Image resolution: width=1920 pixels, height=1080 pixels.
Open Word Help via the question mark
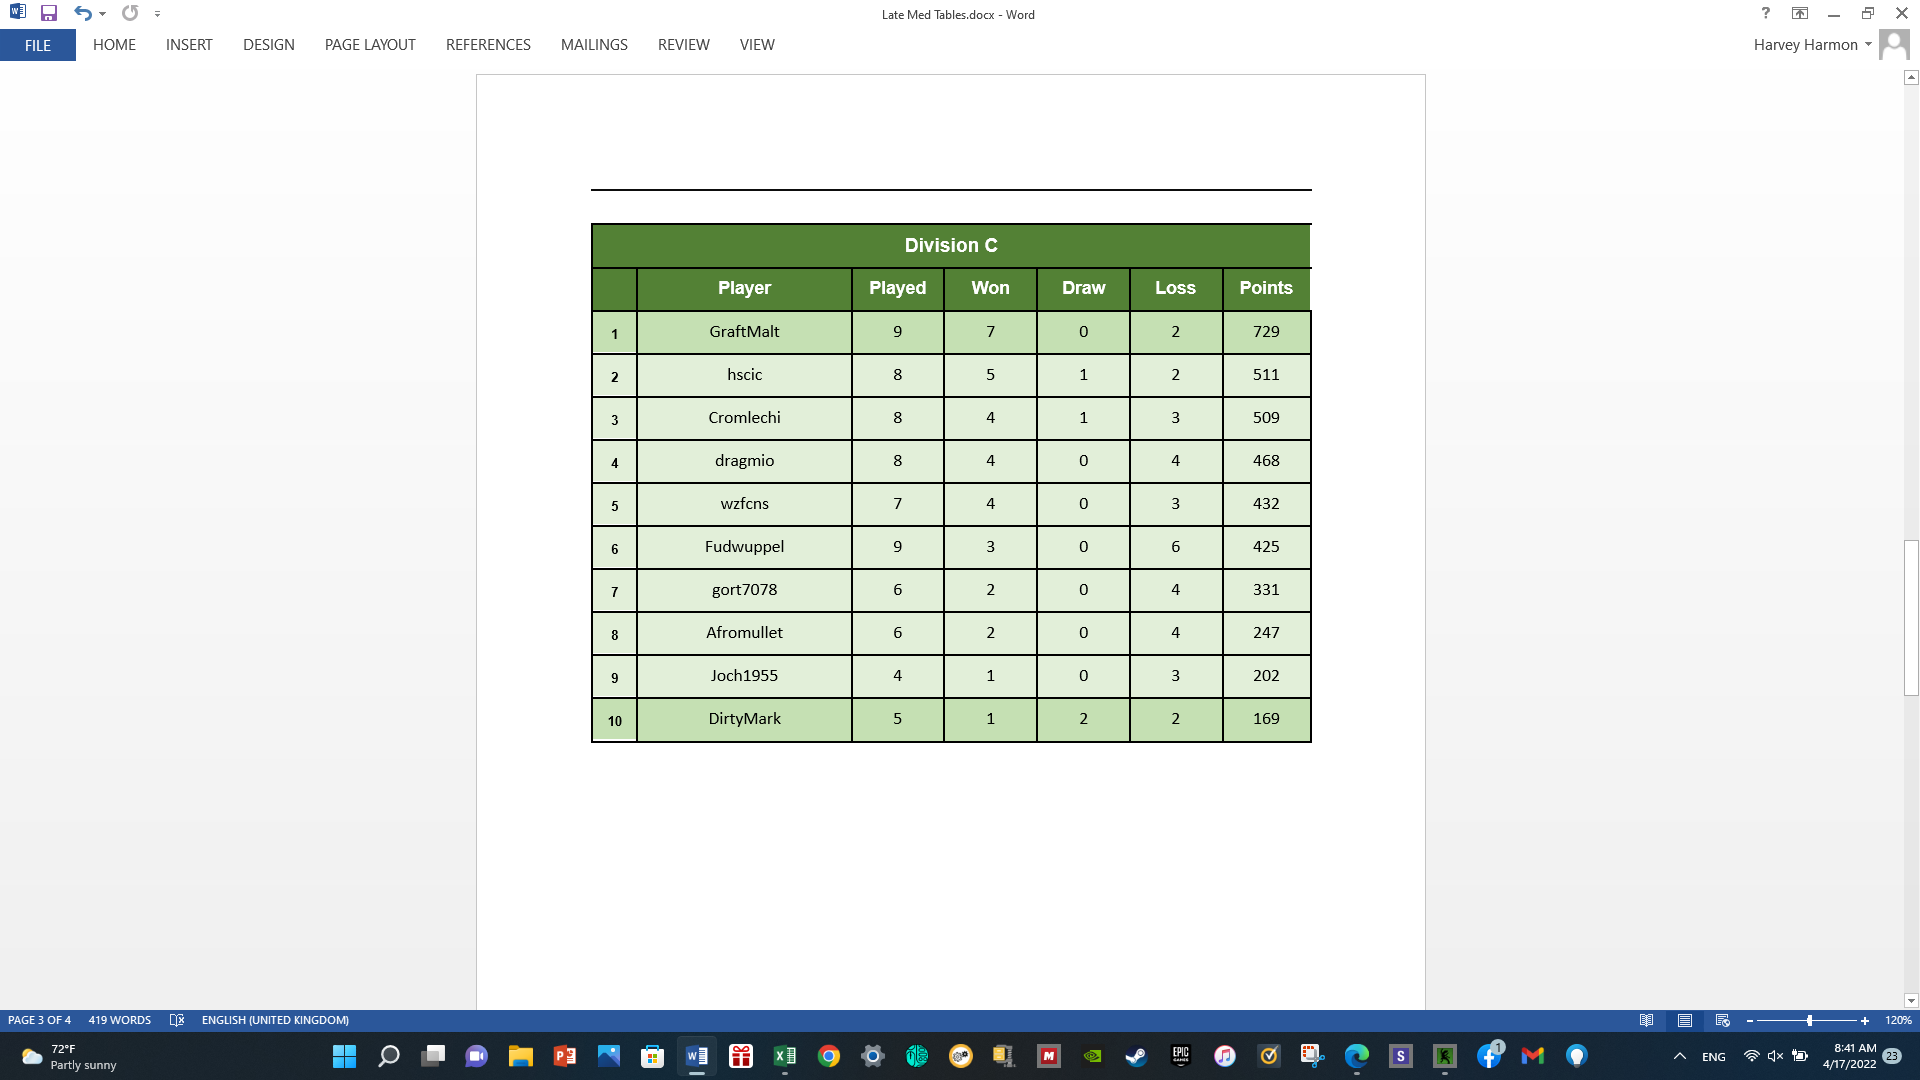click(1765, 14)
